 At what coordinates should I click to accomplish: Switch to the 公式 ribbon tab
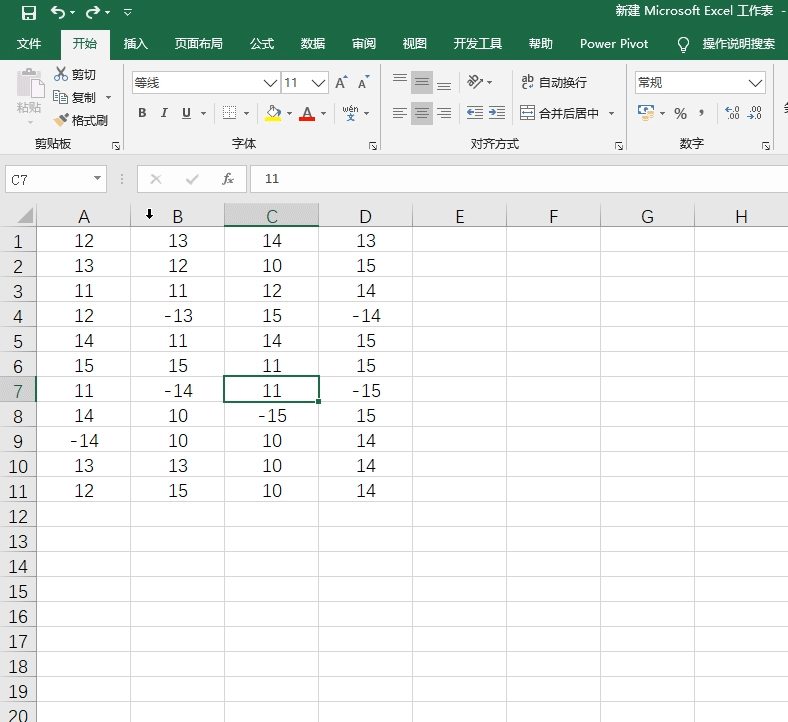[262, 44]
